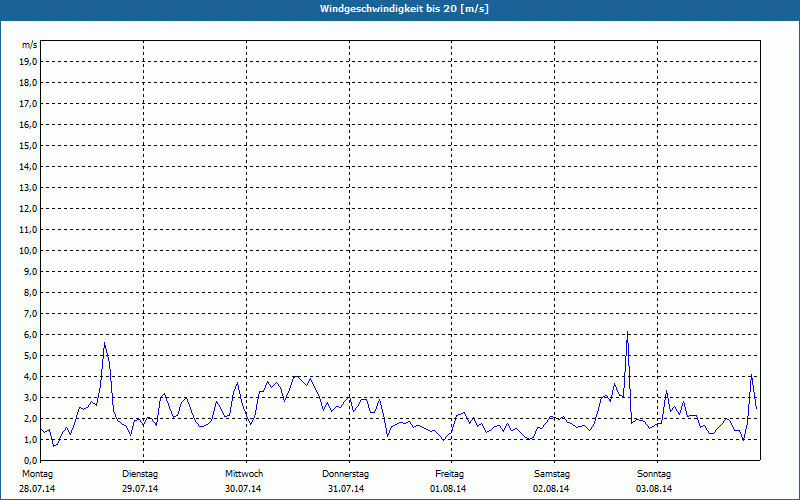Screen dimensions: 800x500
Task: Click the 3,0 axis value
Action: (29, 397)
